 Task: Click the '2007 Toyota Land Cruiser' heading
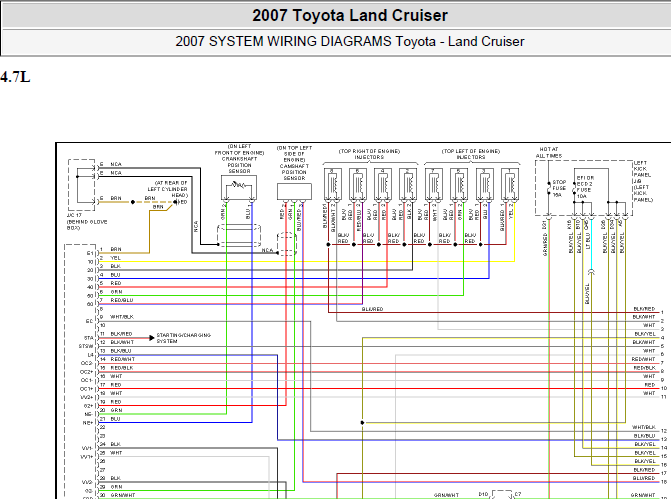pyautogui.click(x=350, y=15)
